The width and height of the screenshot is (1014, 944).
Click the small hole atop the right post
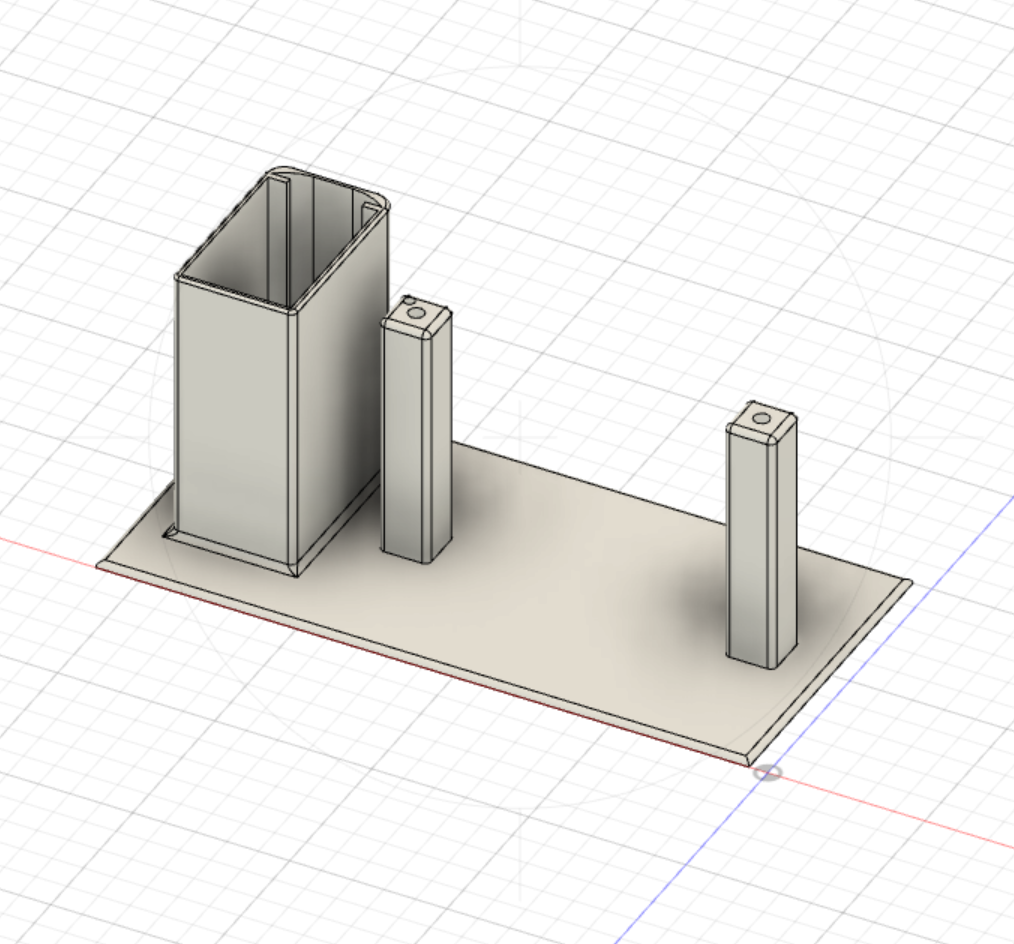point(762,416)
